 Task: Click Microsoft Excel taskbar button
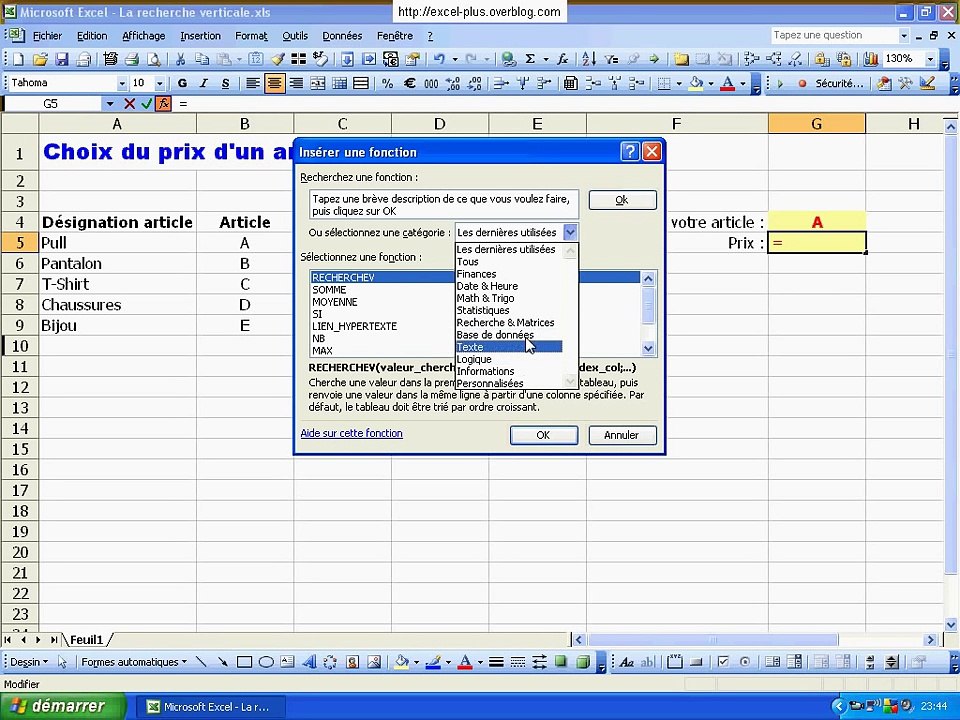209,707
